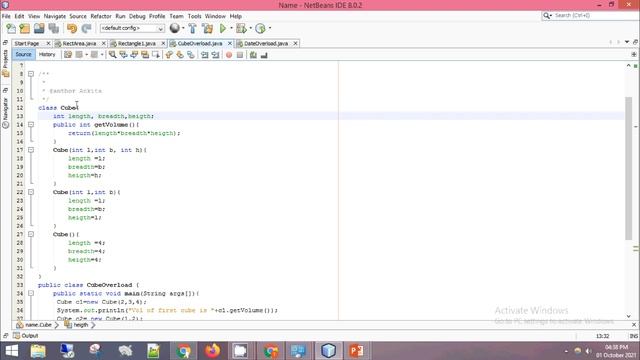Click the Comment lines icon
Viewport: 640px width, 360px height.
253,55
